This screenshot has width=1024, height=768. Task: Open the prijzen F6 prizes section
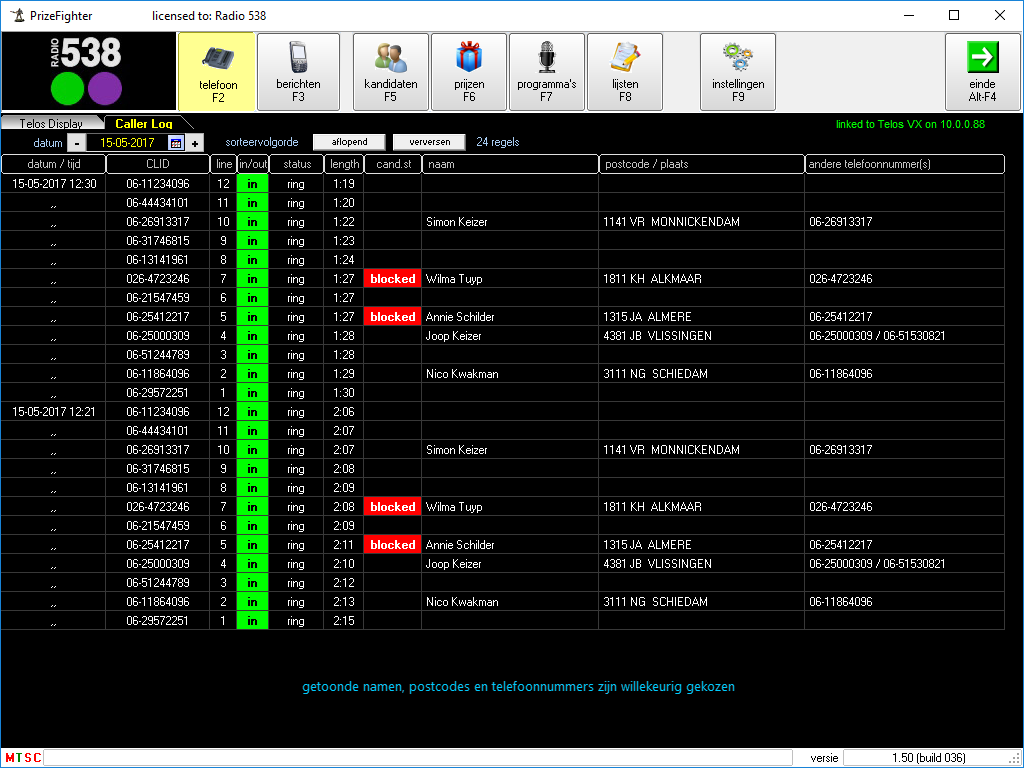coord(468,71)
